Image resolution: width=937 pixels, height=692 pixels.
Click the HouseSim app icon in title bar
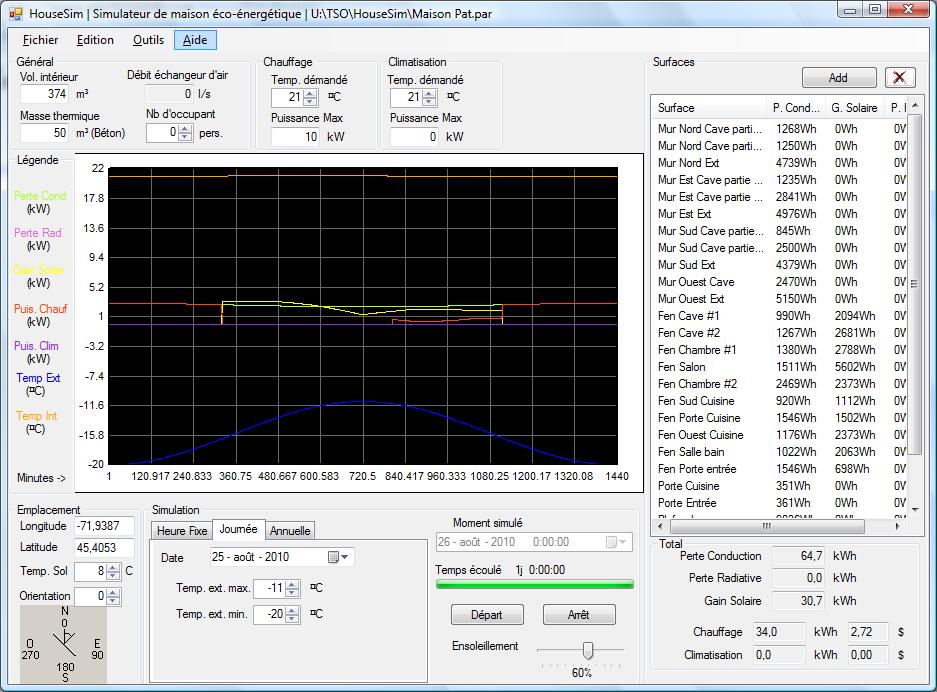click(x=15, y=13)
